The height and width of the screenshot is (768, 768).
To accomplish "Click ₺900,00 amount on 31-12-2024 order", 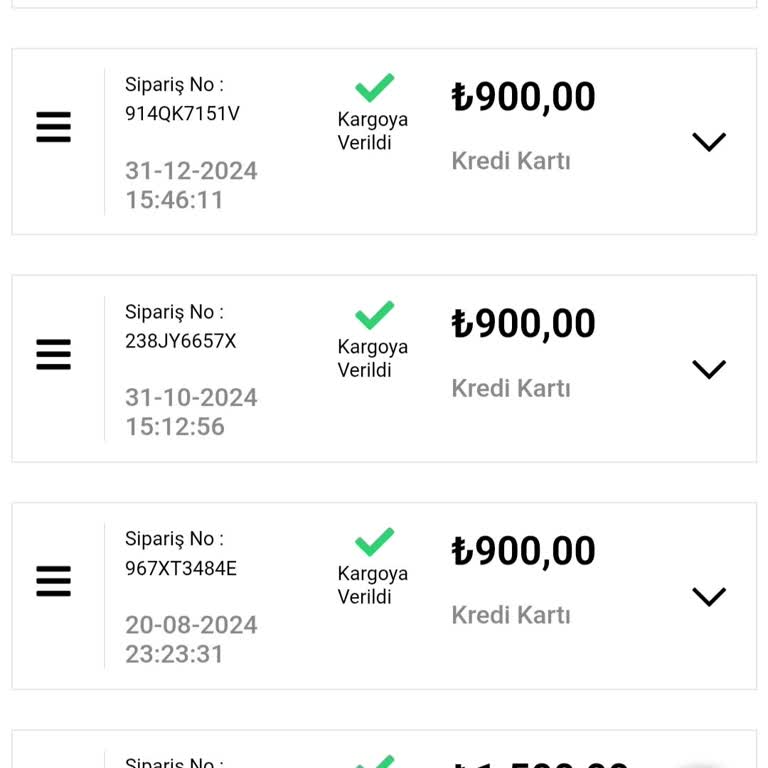I will pyautogui.click(x=523, y=97).
